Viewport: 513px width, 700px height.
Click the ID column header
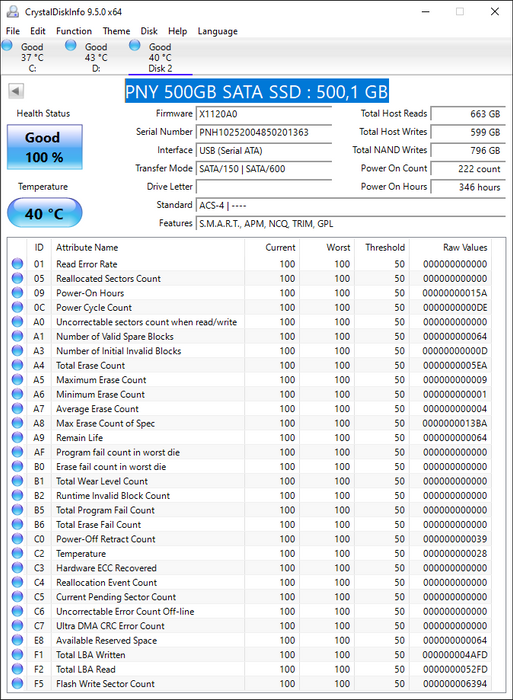(39, 247)
